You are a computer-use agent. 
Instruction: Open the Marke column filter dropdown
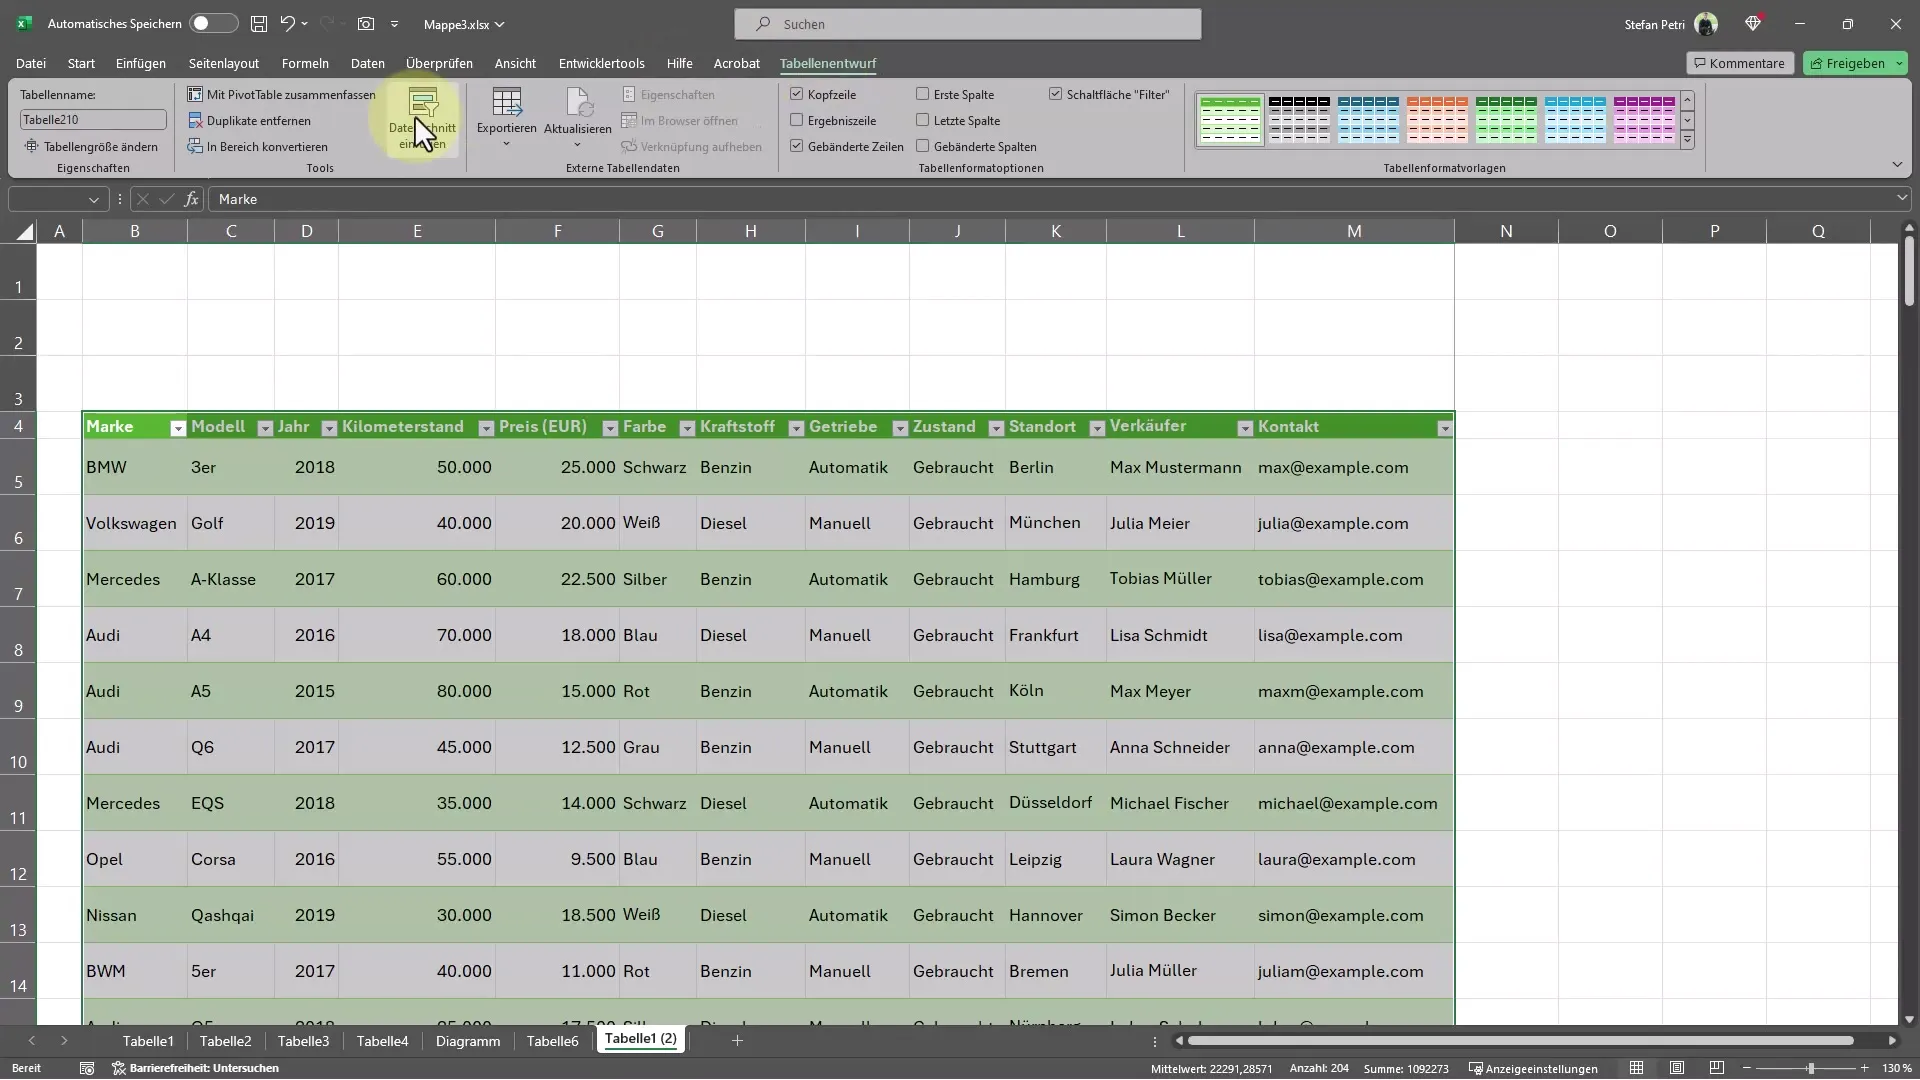tap(178, 428)
